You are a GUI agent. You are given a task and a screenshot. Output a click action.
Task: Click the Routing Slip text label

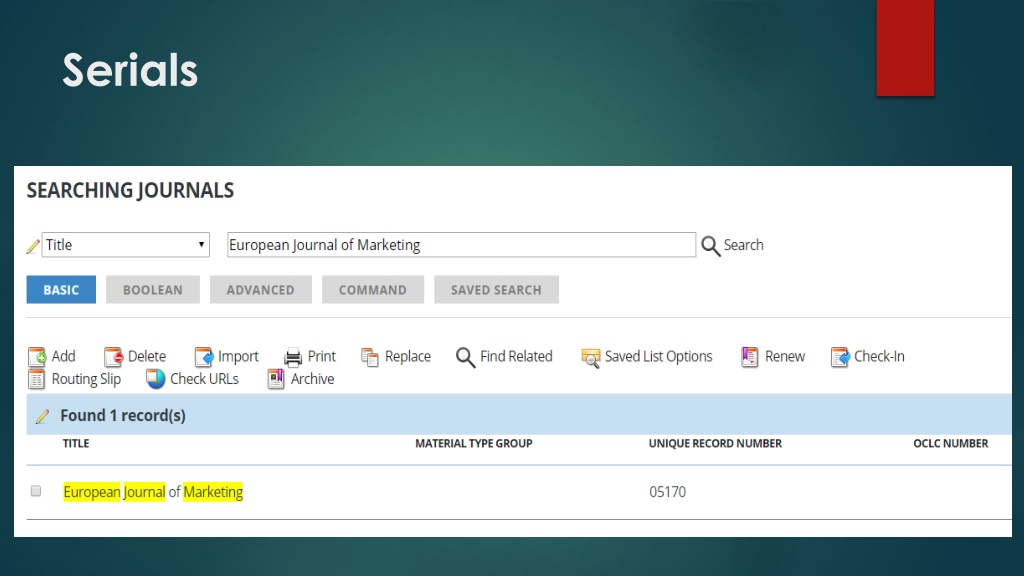tap(86, 379)
